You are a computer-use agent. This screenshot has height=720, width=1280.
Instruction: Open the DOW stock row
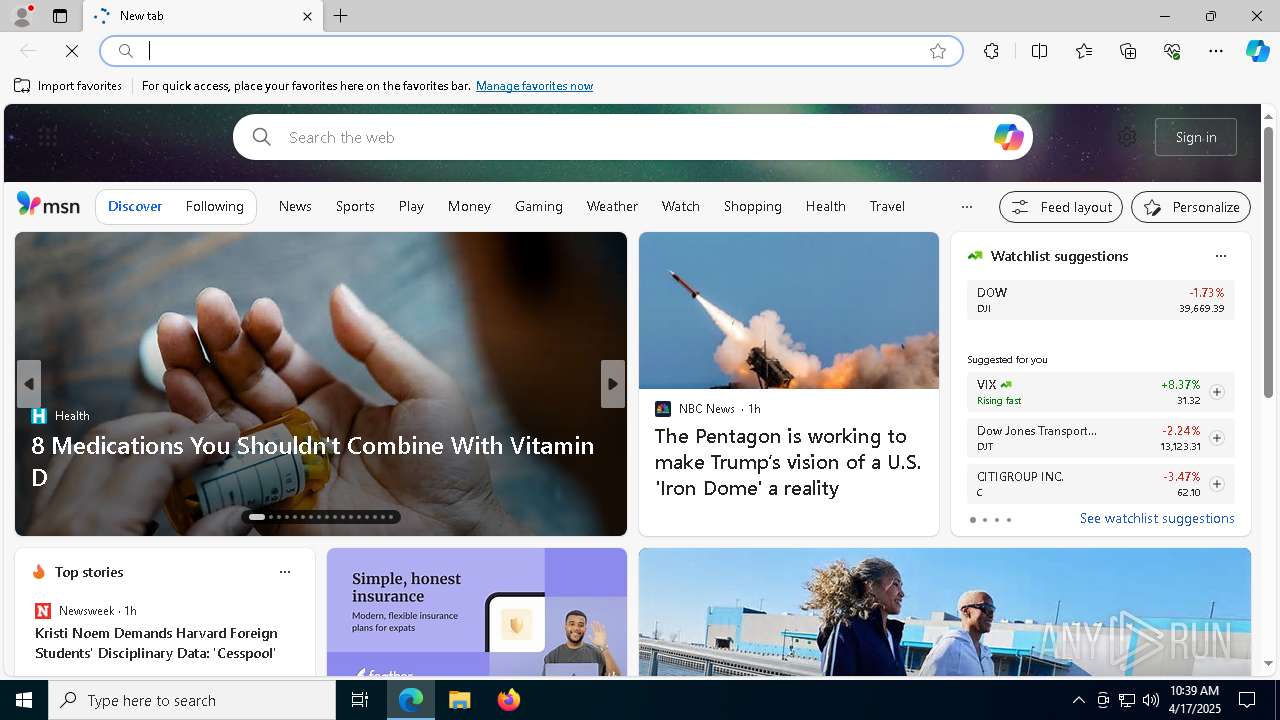point(1100,300)
